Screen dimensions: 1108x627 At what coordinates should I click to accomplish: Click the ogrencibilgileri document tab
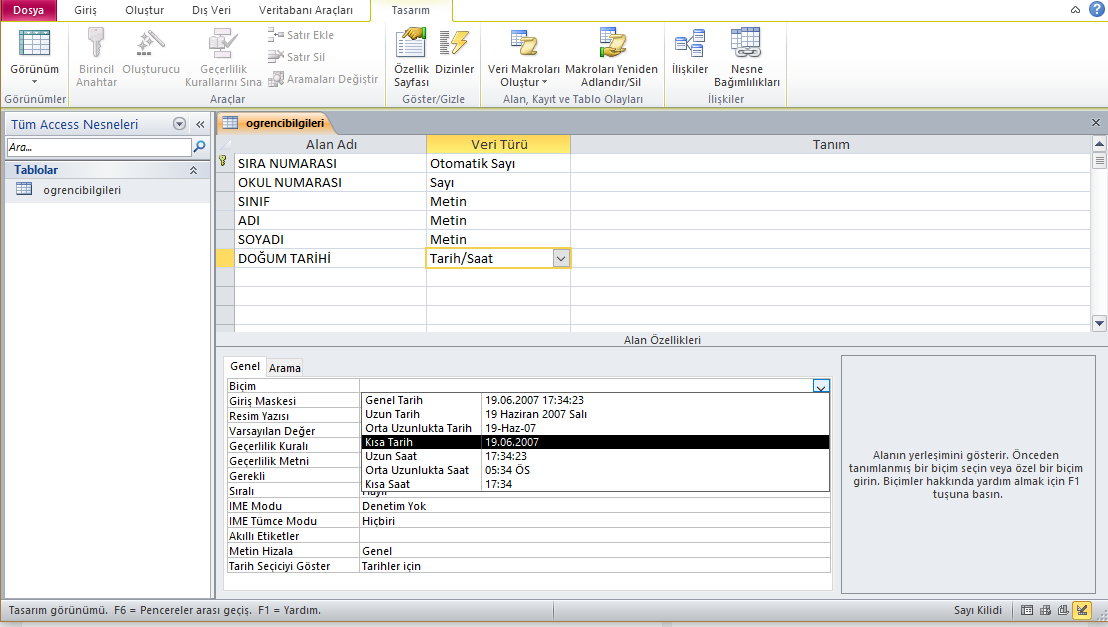tap(276, 123)
